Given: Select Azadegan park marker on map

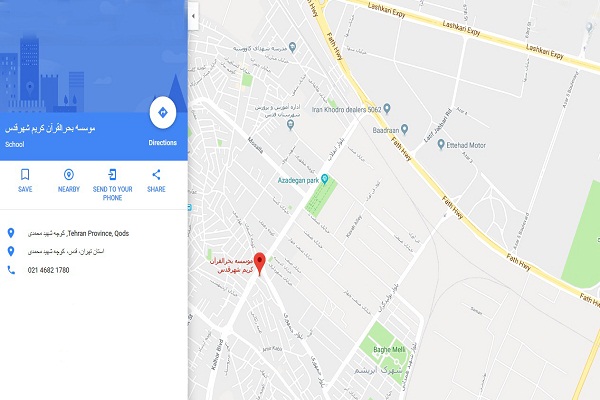Looking at the screenshot, I should pyautogui.click(x=325, y=179).
